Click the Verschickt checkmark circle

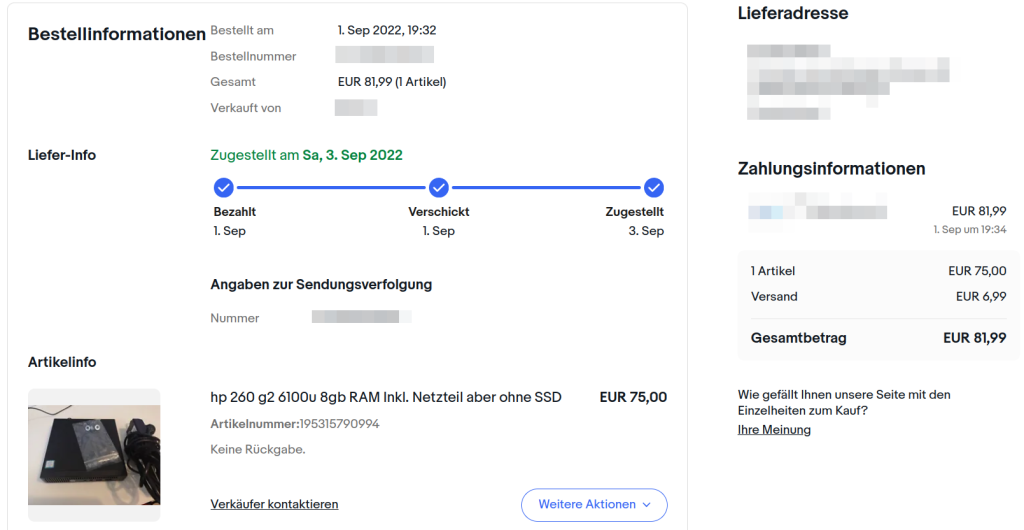tap(439, 188)
